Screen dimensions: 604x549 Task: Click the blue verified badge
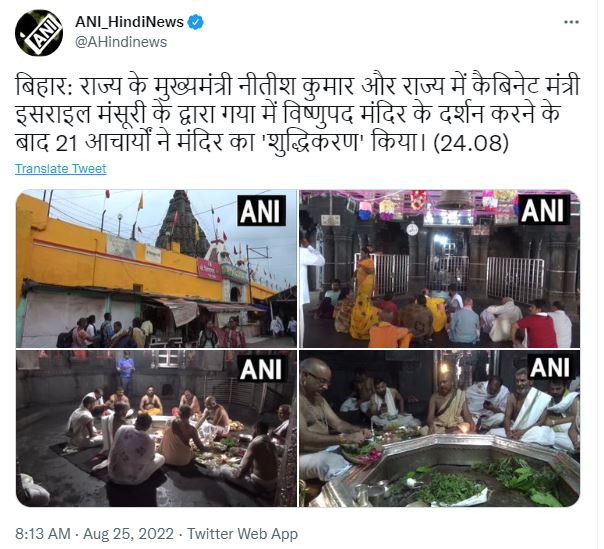click(x=195, y=22)
